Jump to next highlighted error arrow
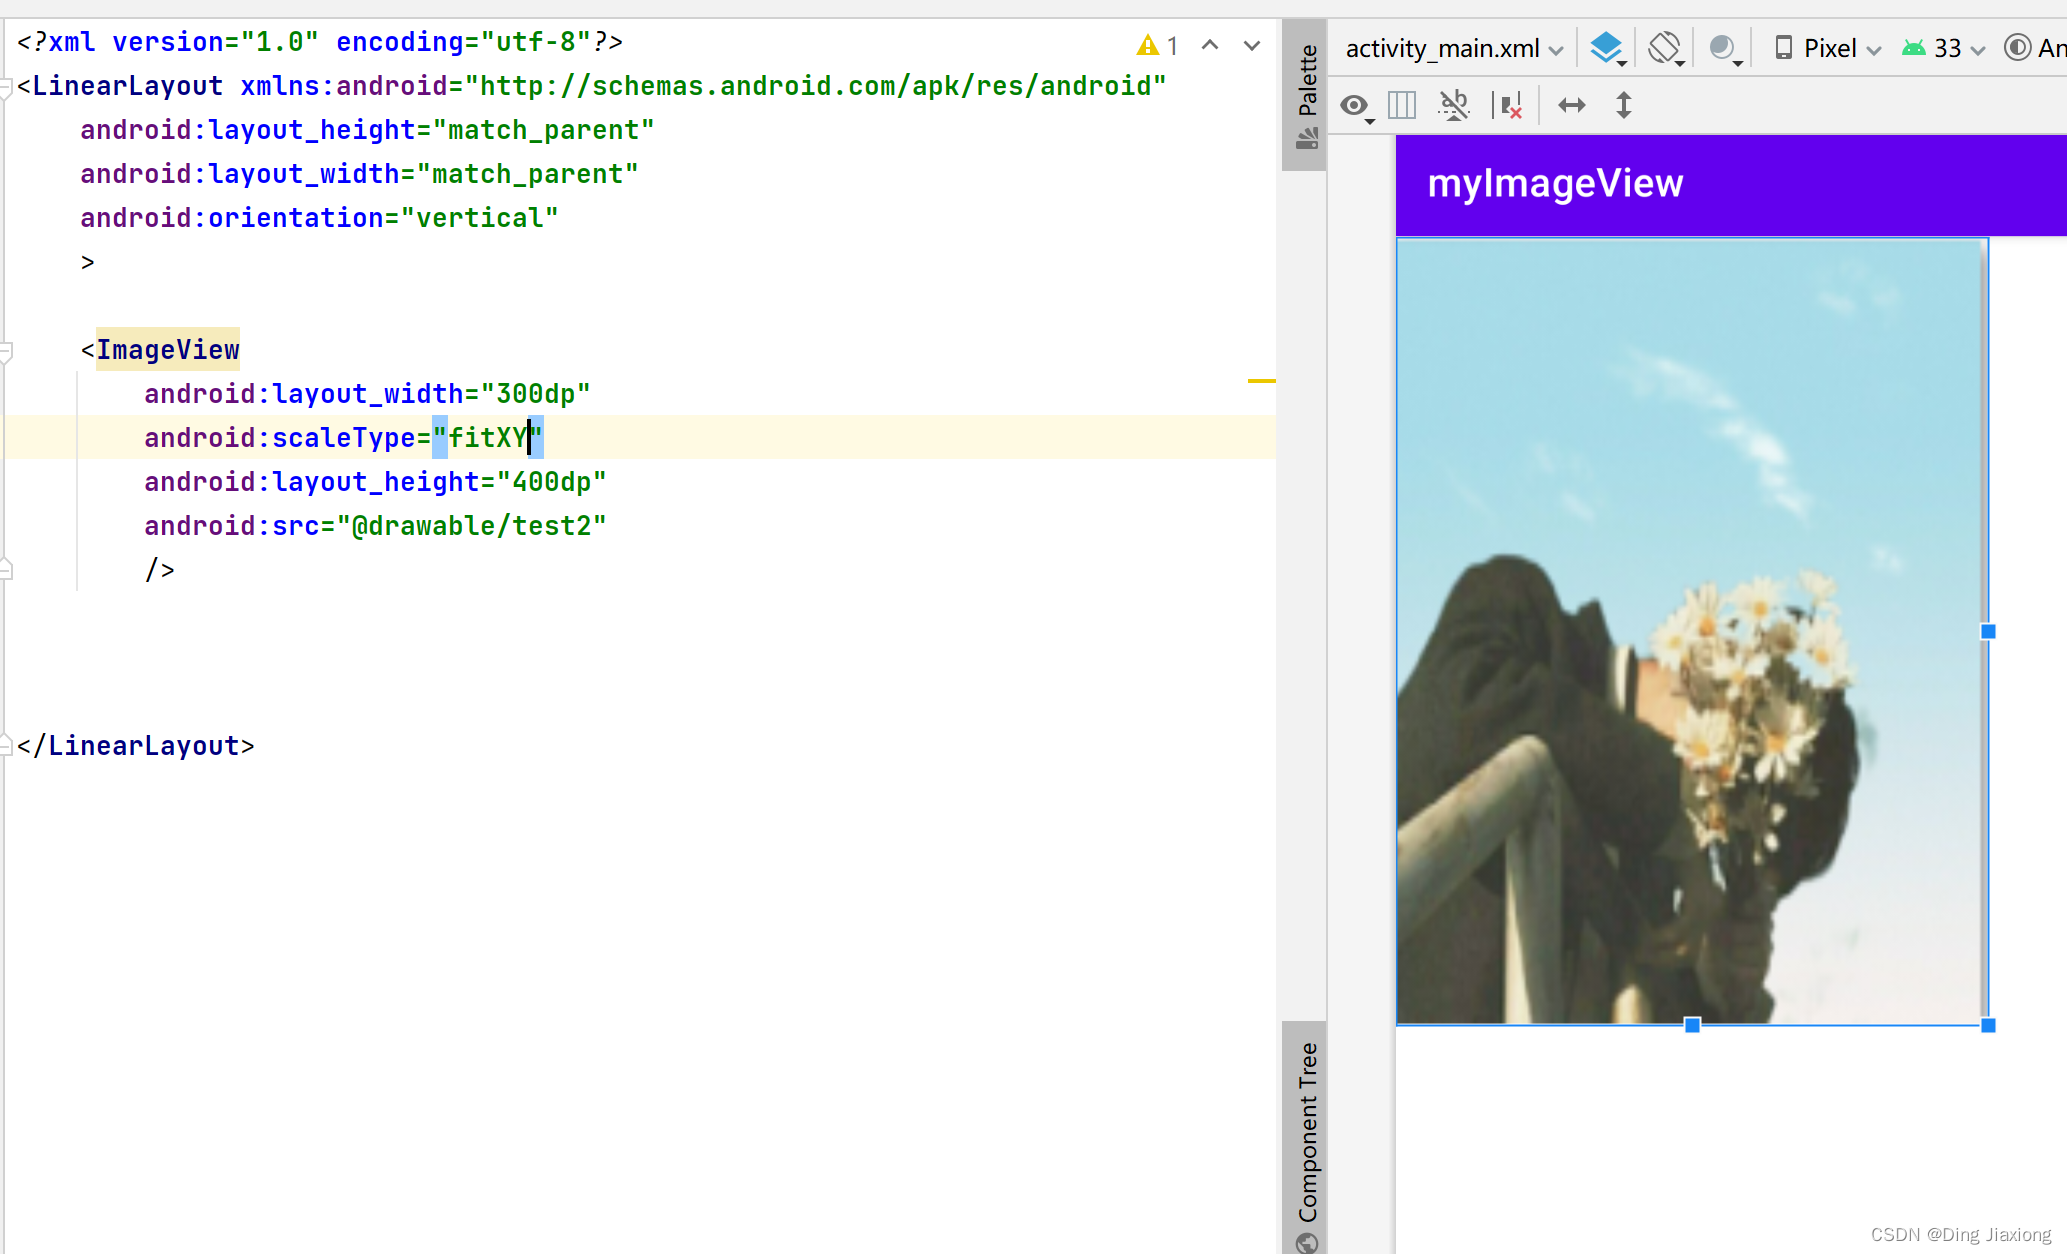Image resolution: width=2067 pixels, height=1254 pixels. pos(1251,45)
